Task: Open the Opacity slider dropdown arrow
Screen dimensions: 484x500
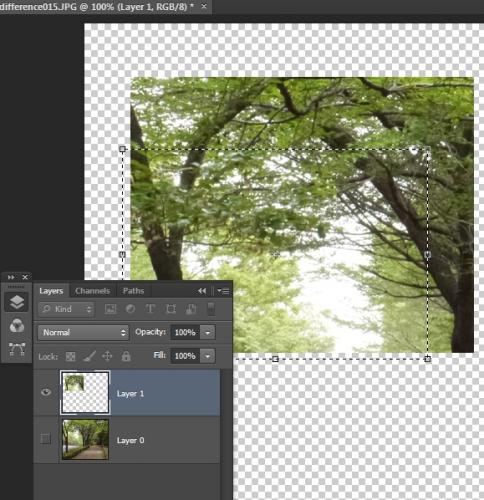Action: 208,332
